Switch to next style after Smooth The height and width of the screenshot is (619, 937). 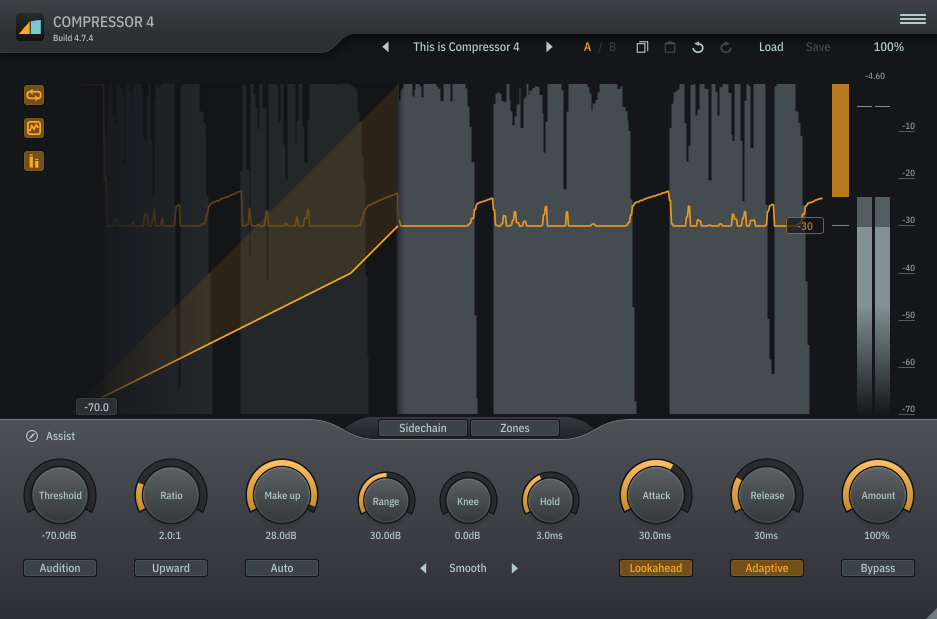(515, 568)
